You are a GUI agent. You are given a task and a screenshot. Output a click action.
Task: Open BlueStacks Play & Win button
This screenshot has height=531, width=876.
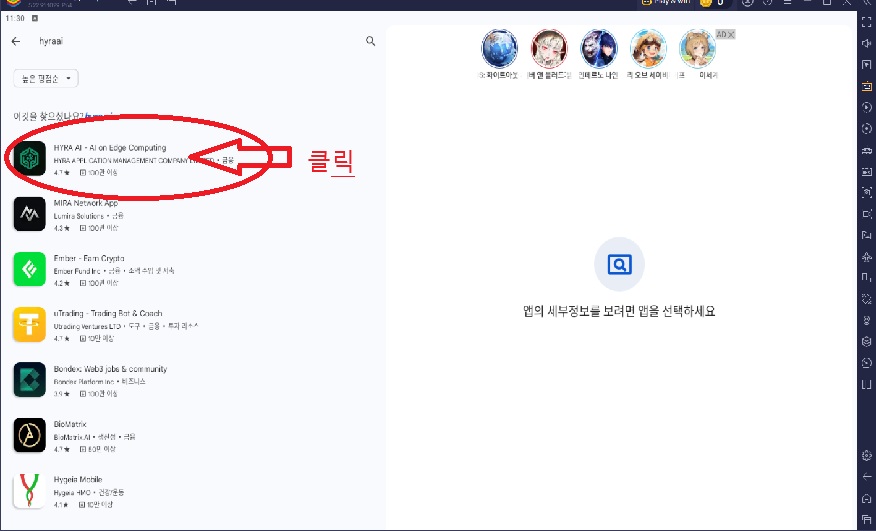tap(666, 3)
